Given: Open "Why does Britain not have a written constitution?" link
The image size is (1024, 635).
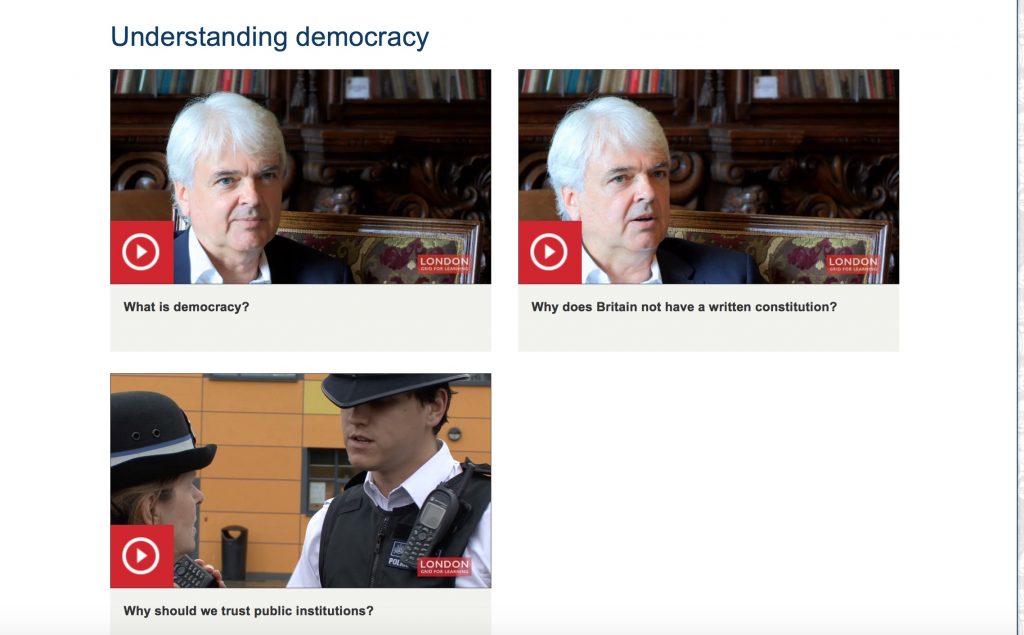Looking at the screenshot, I should [684, 307].
